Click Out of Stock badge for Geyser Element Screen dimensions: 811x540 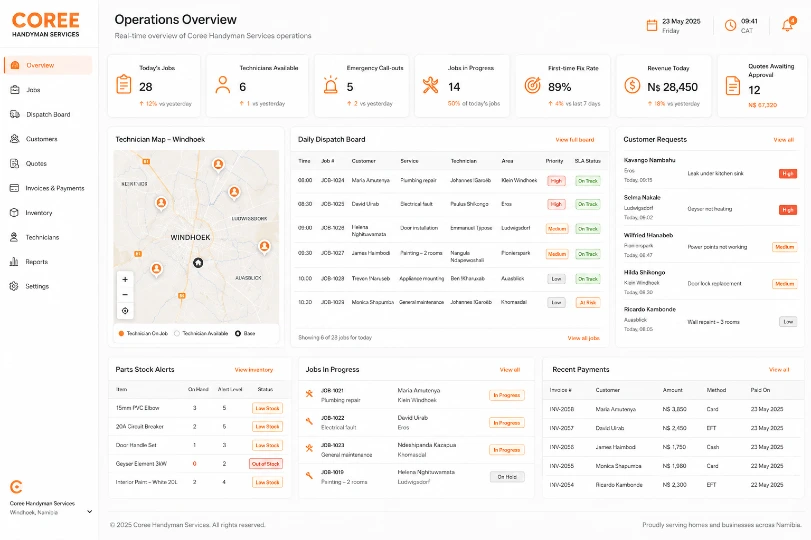(x=266, y=464)
